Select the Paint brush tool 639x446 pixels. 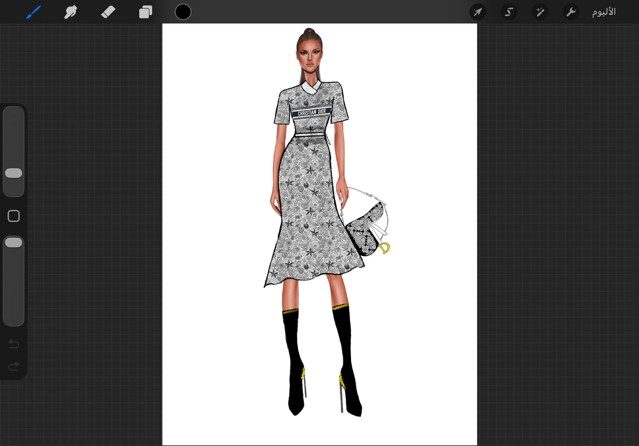pos(33,12)
